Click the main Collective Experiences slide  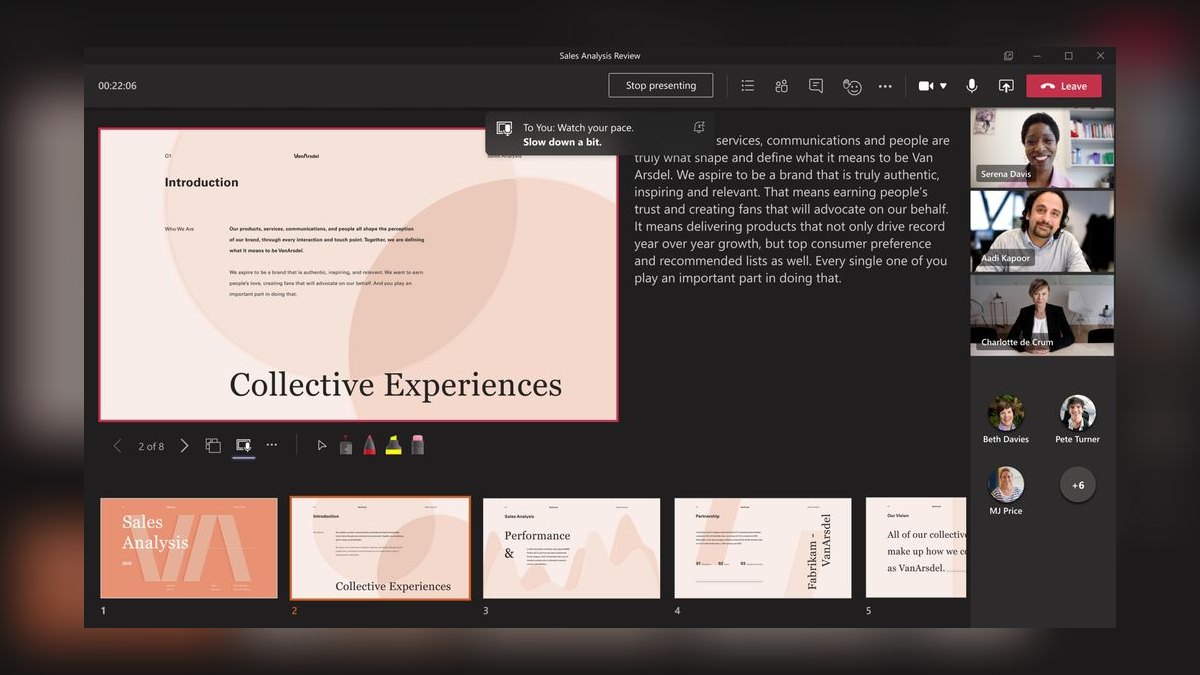click(358, 275)
